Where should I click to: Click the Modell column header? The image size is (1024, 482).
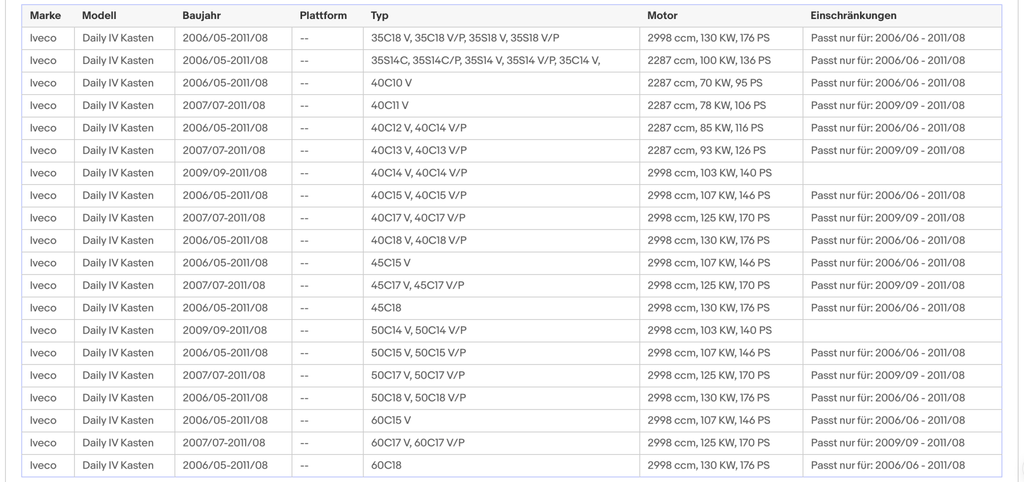click(124, 16)
